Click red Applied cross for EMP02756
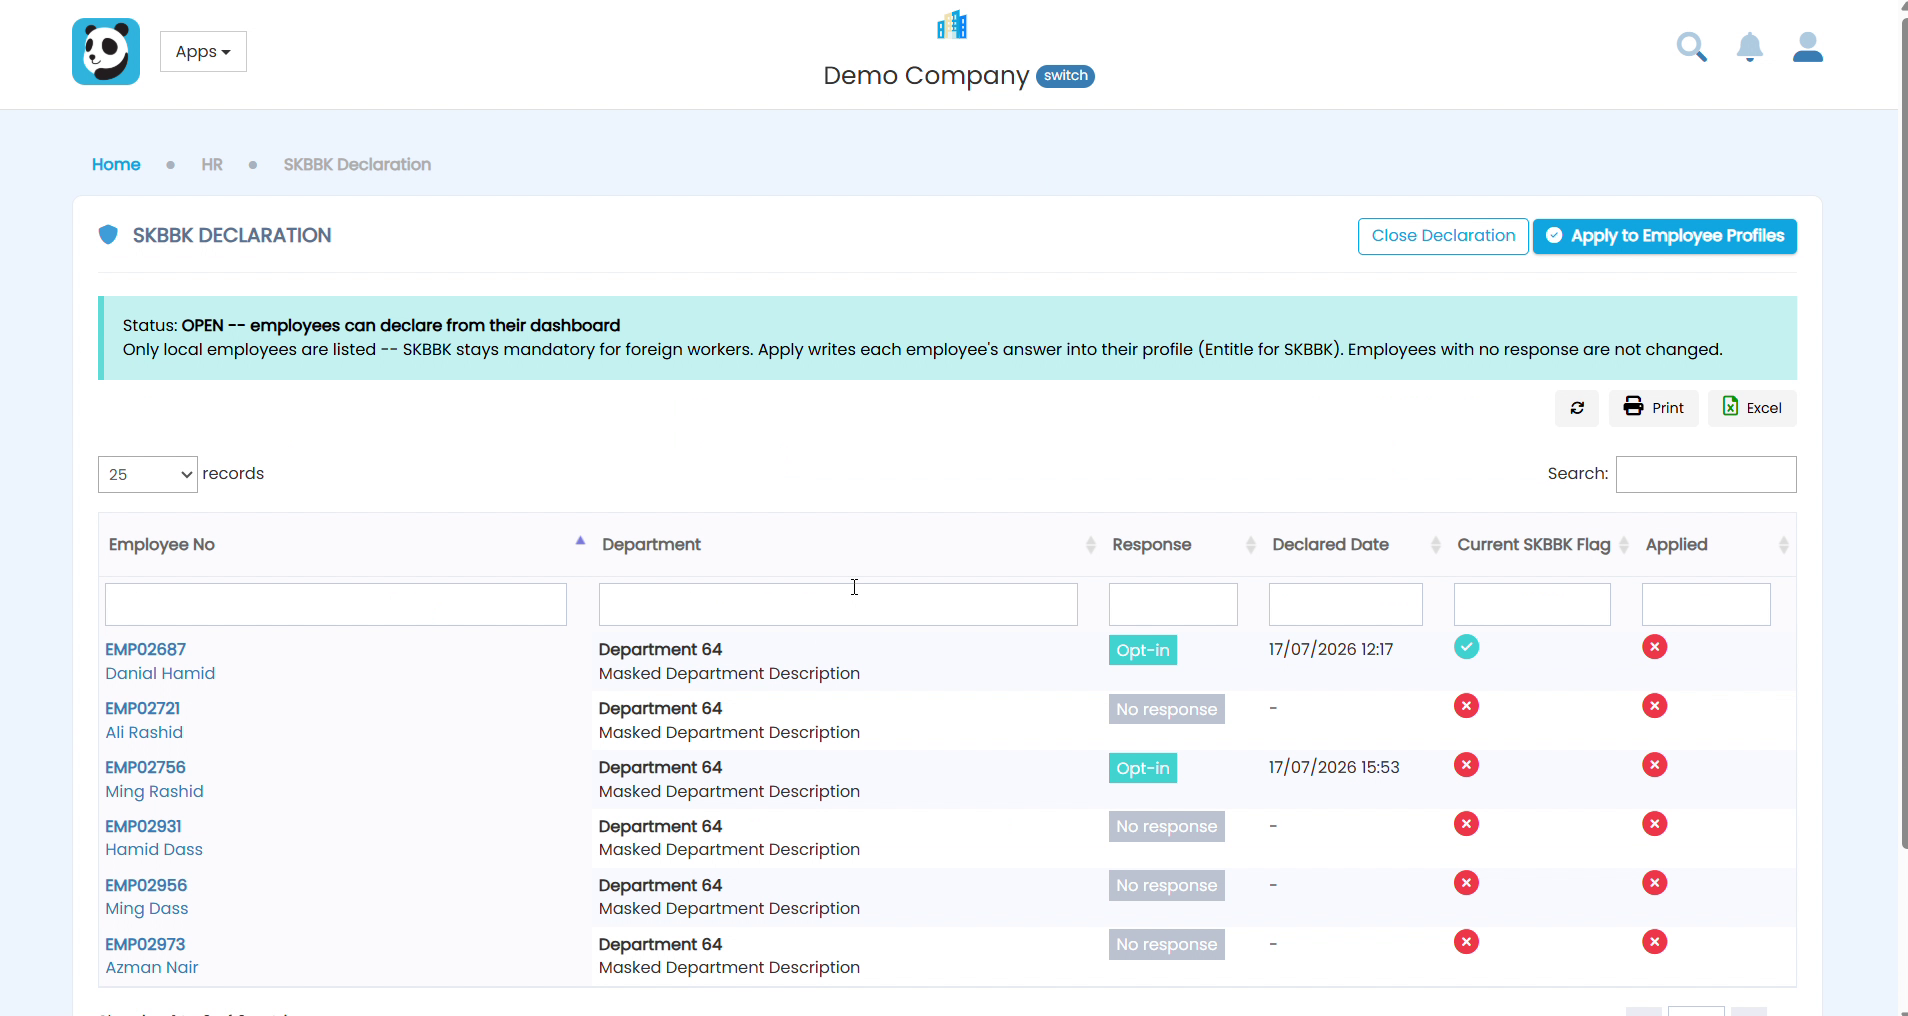The width and height of the screenshot is (1908, 1016). 1655,765
